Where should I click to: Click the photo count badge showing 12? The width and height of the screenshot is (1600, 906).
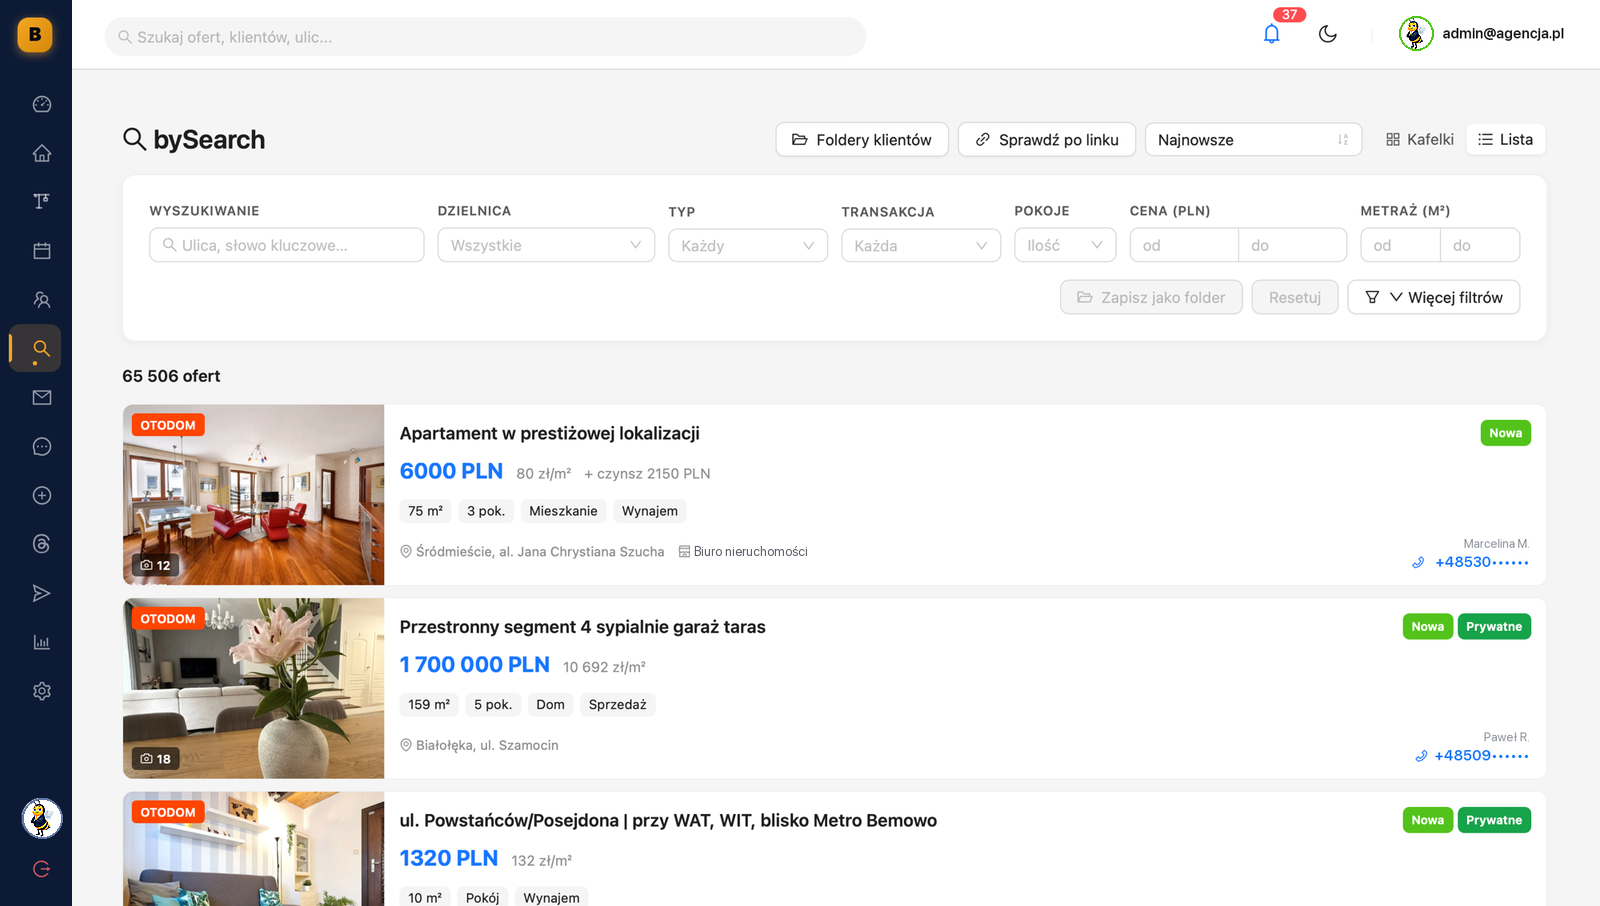click(x=155, y=565)
